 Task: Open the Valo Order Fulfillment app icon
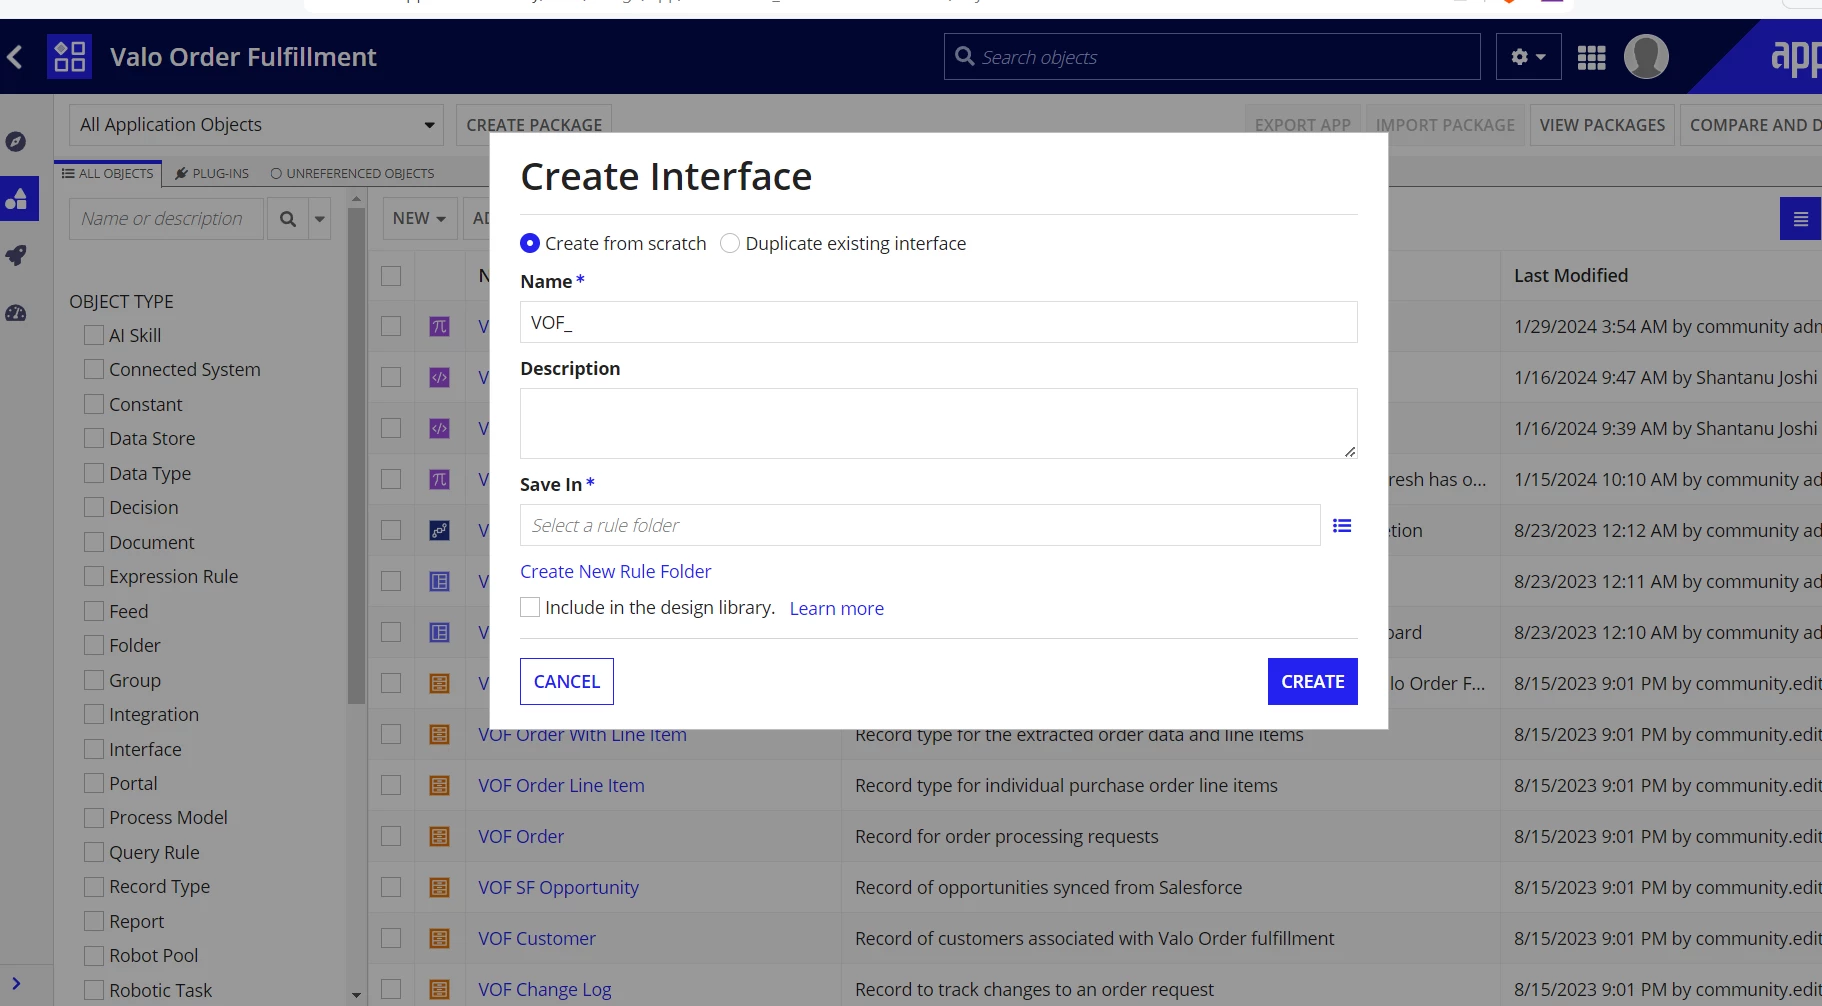(x=69, y=57)
